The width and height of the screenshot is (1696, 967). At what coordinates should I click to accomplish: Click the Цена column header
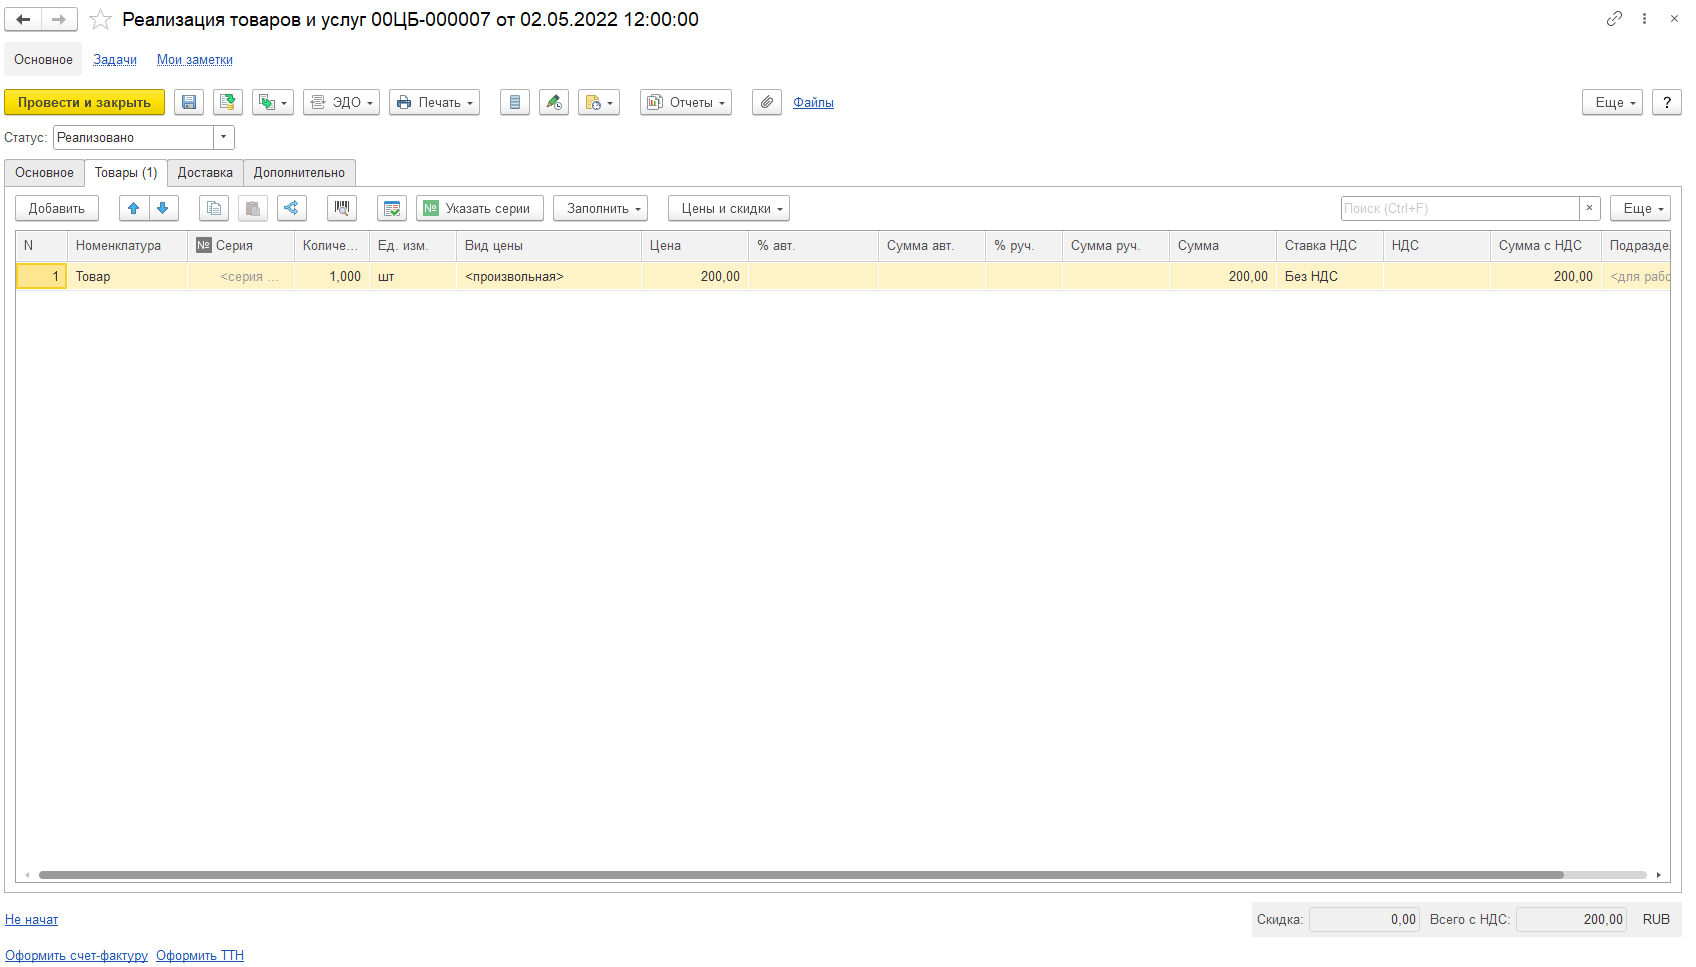click(695, 246)
